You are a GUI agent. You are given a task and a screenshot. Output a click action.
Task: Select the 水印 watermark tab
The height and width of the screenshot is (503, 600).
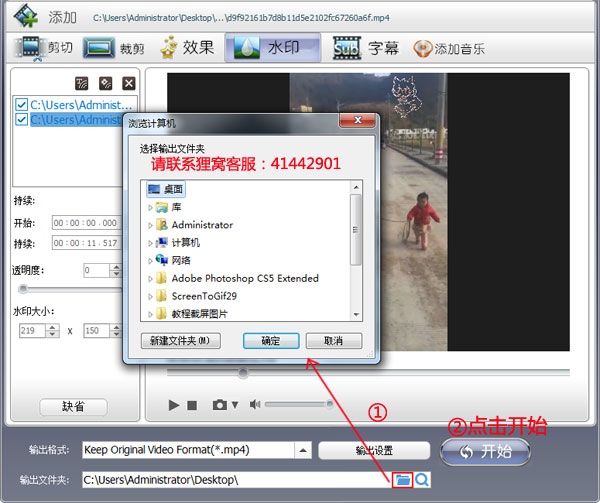(272, 47)
